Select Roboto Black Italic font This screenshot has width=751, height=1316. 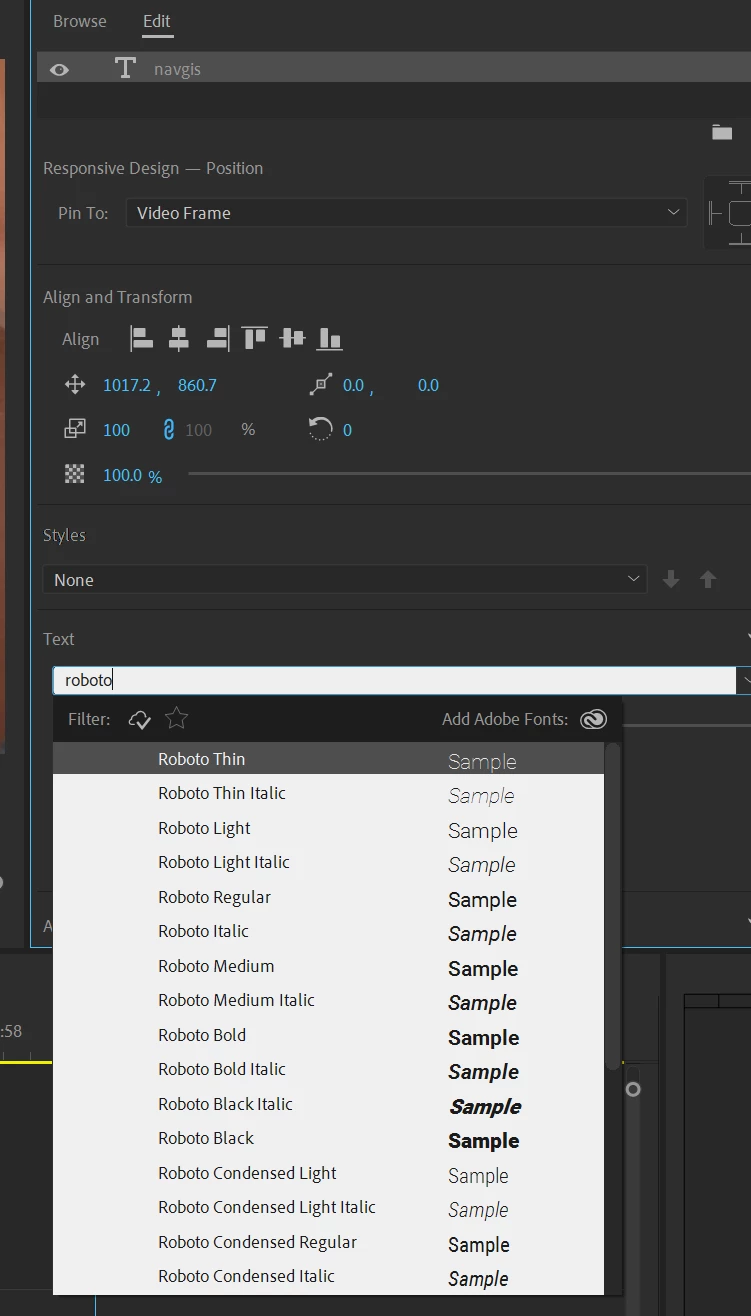tap(329, 1104)
